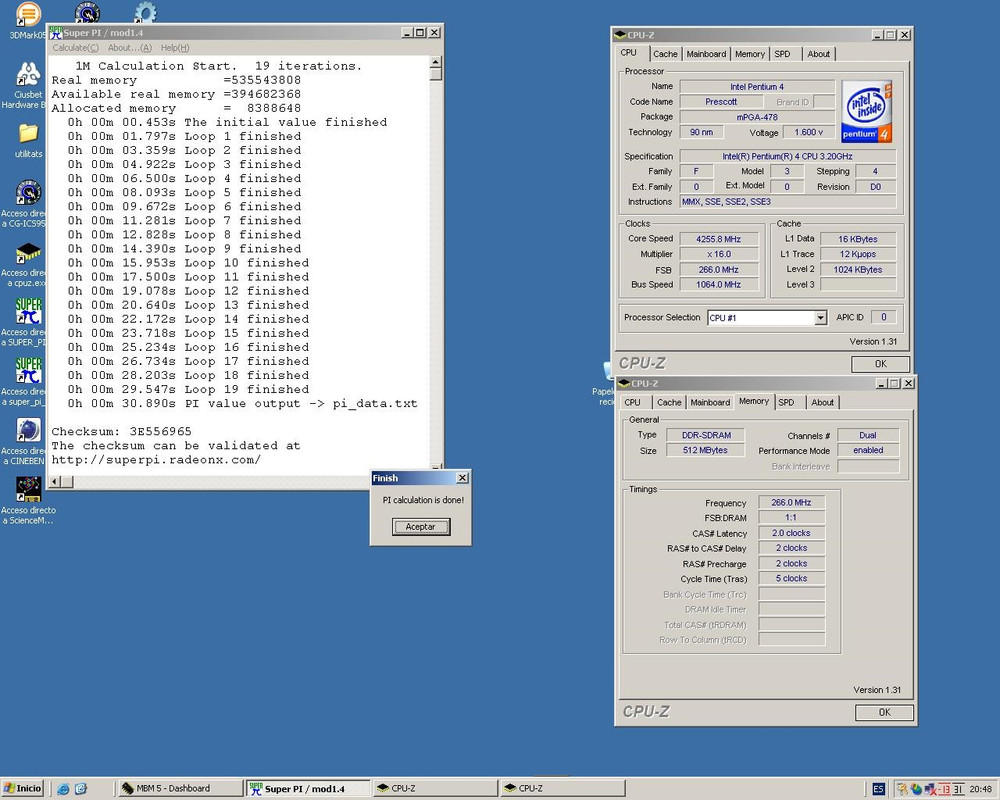Select Mainboard tab in lower CPU-Z window
The height and width of the screenshot is (800, 1000).
click(710, 403)
